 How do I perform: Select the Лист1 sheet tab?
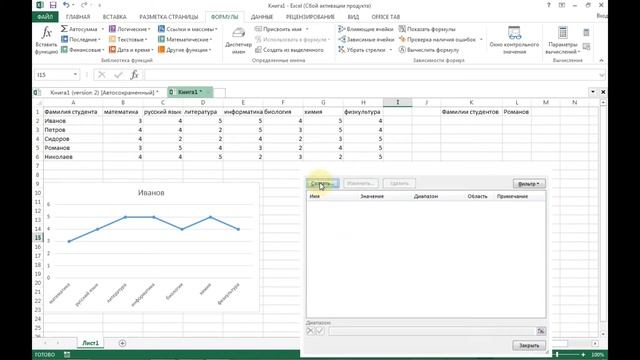pos(90,343)
